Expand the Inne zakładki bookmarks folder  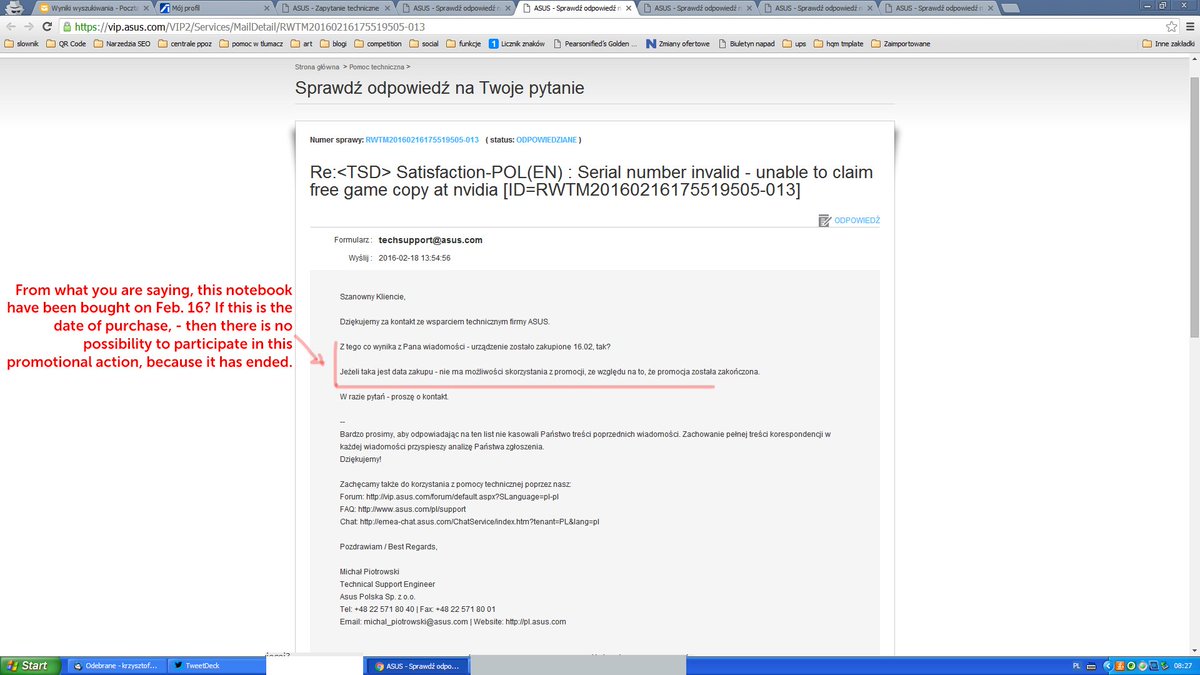1168,44
